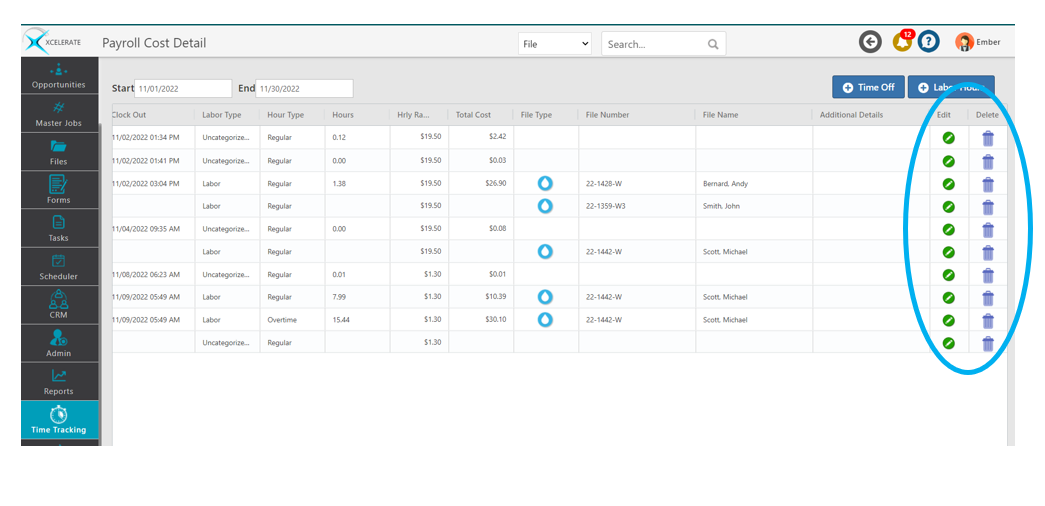Image resolution: width=1045 pixels, height=506 pixels.
Task: Edit the Overtime row entry
Action: [949, 320]
